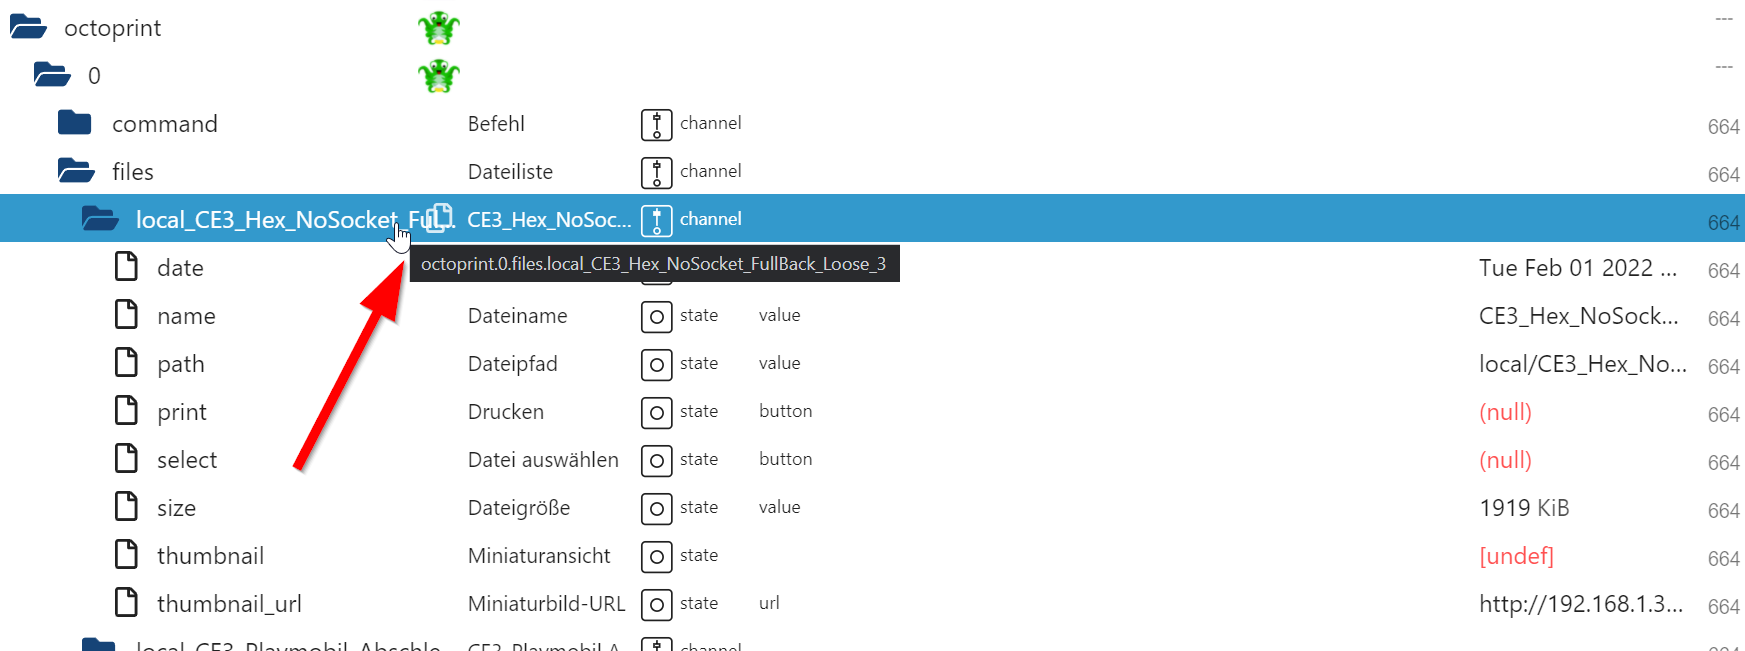
Task: Click state icon in path row
Action: (x=656, y=365)
